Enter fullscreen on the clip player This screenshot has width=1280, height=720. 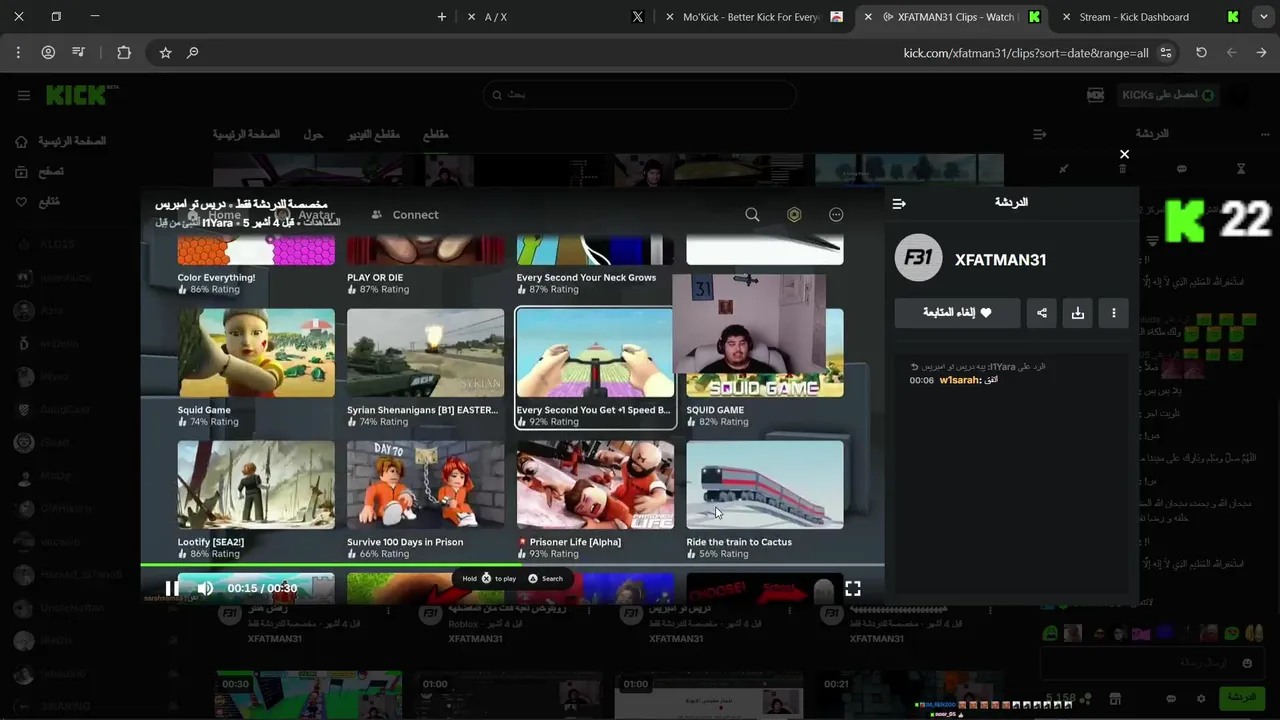853,589
